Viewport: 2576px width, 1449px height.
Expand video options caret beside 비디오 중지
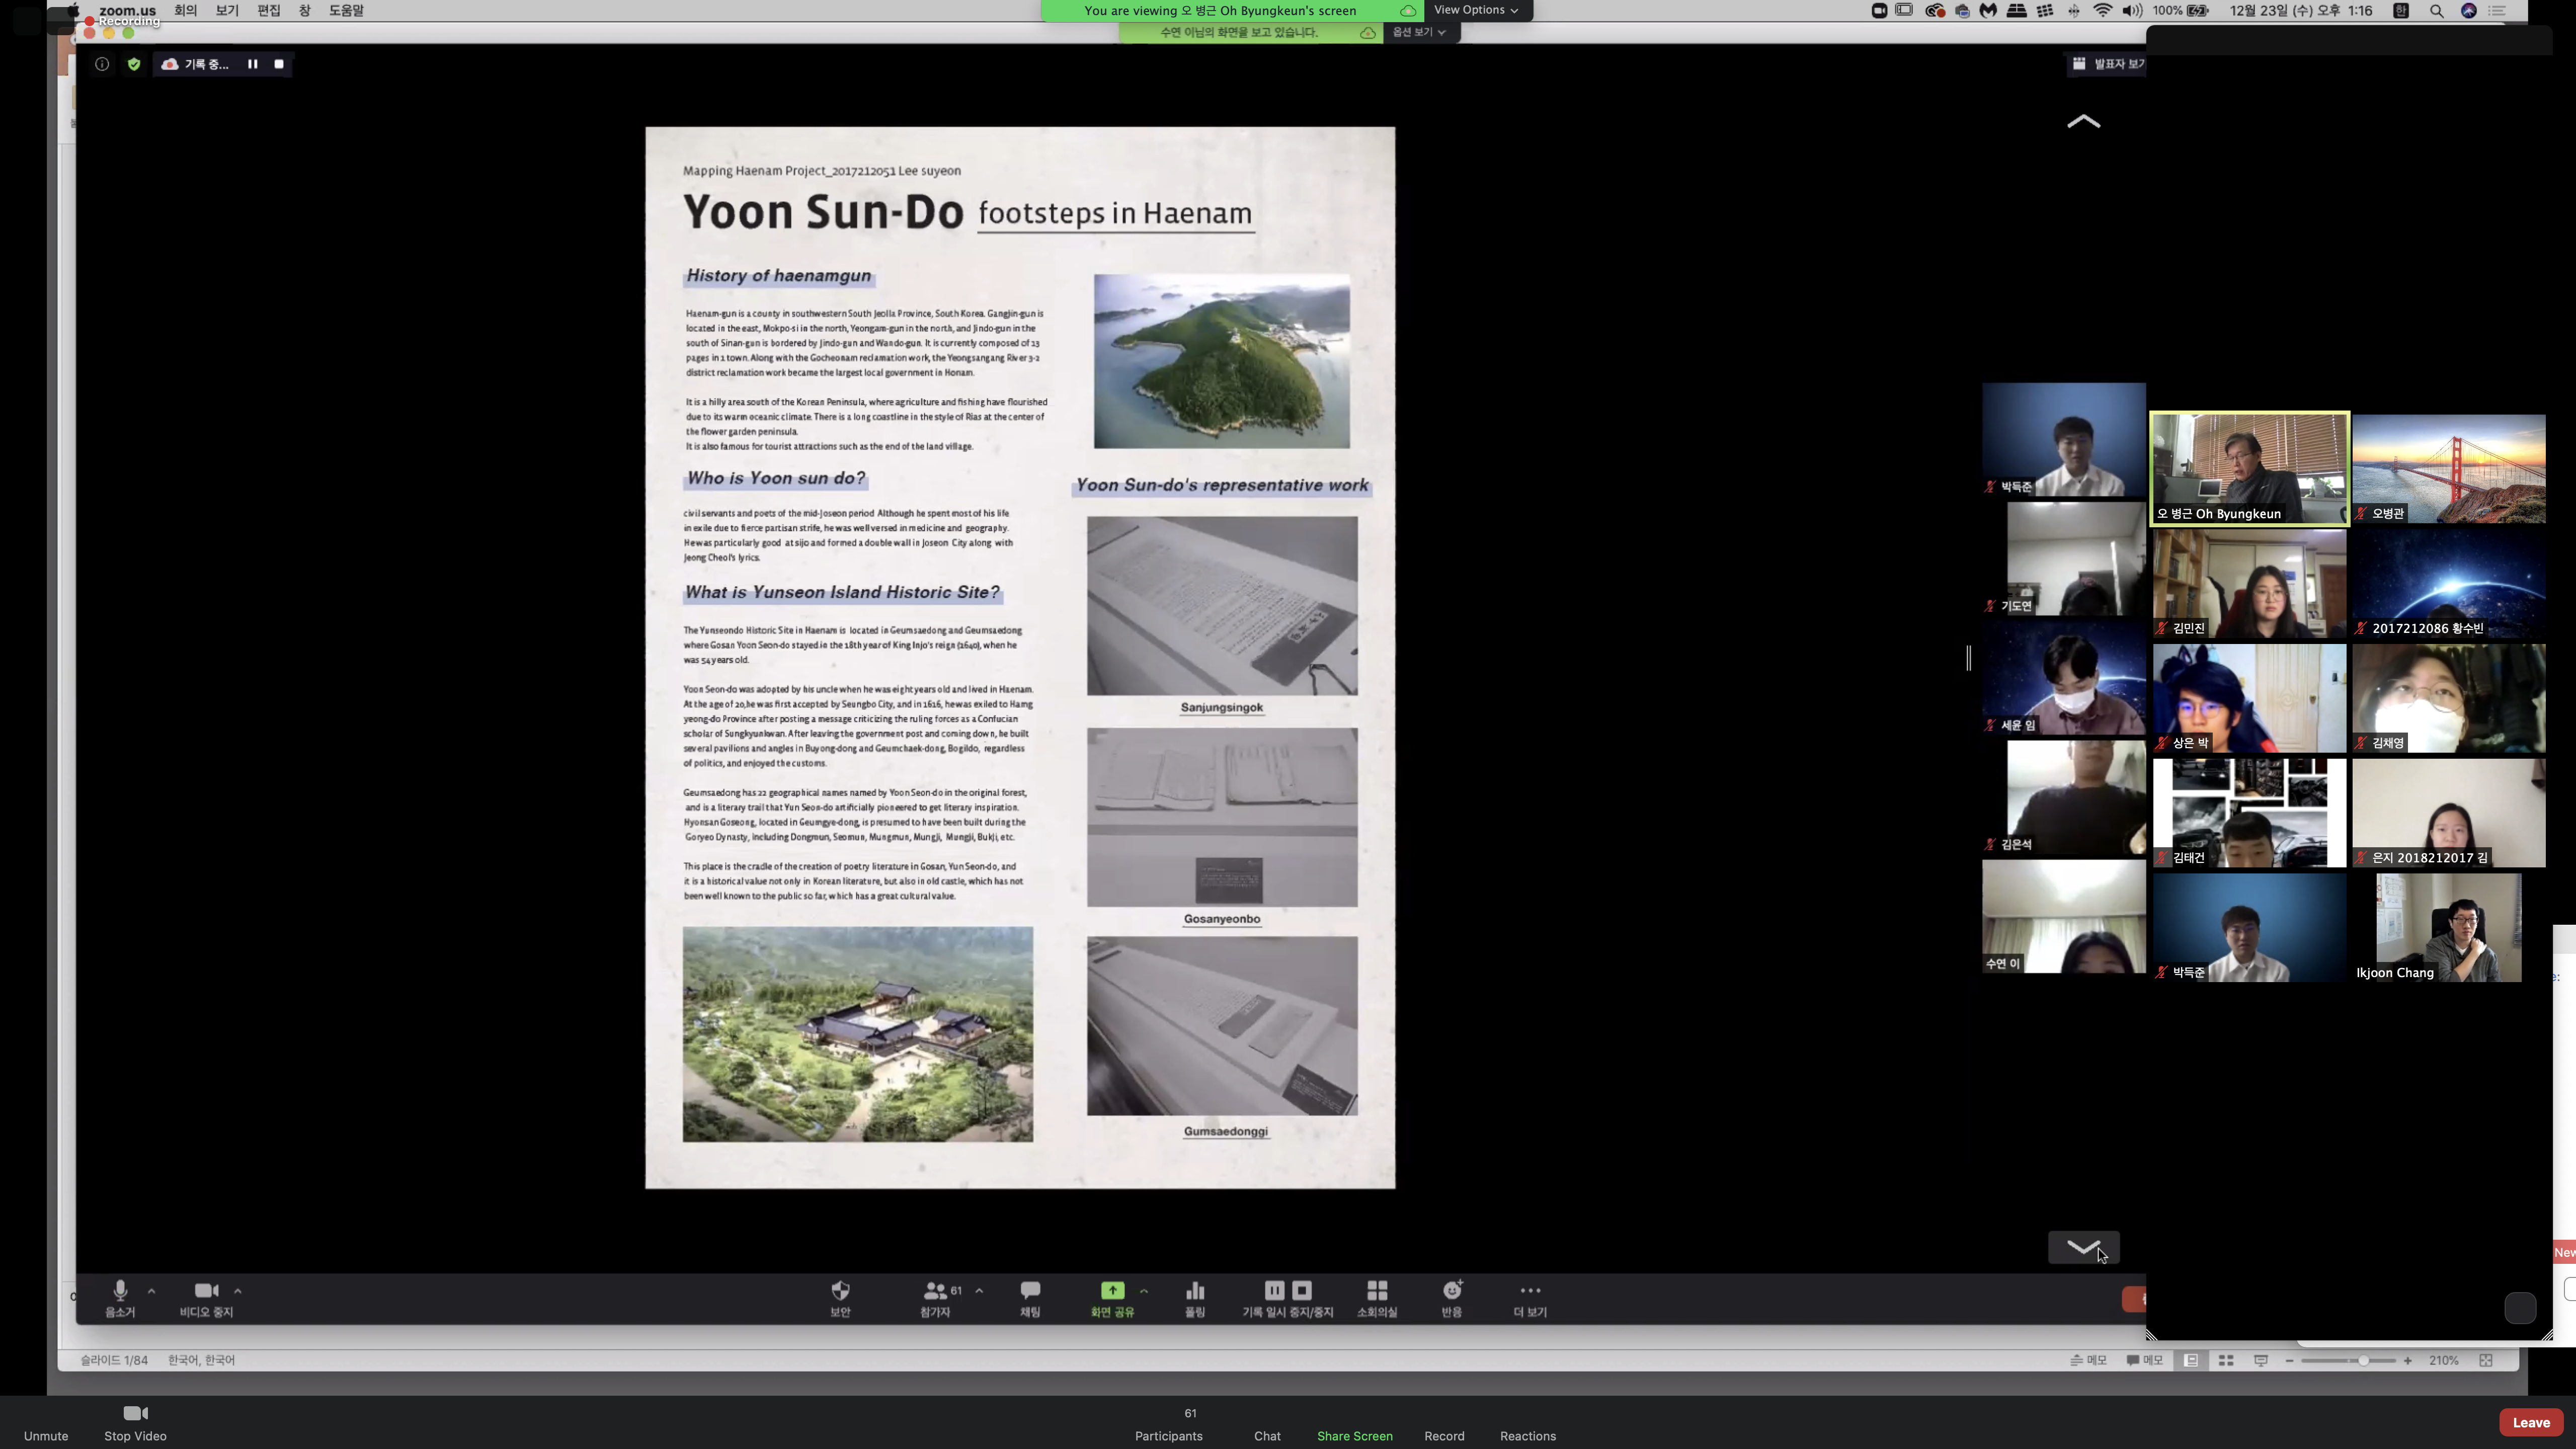[238, 1291]
